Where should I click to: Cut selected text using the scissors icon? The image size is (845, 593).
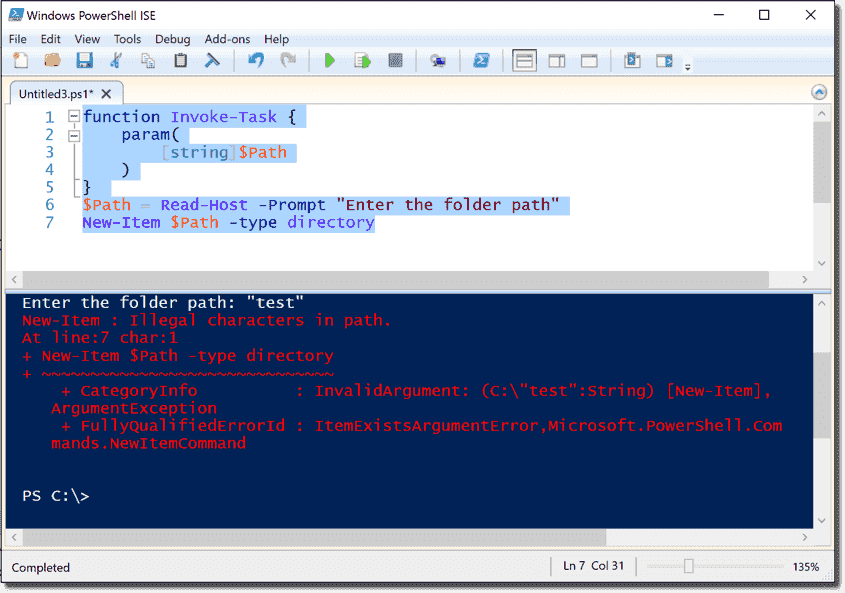(x=116, y=60)
